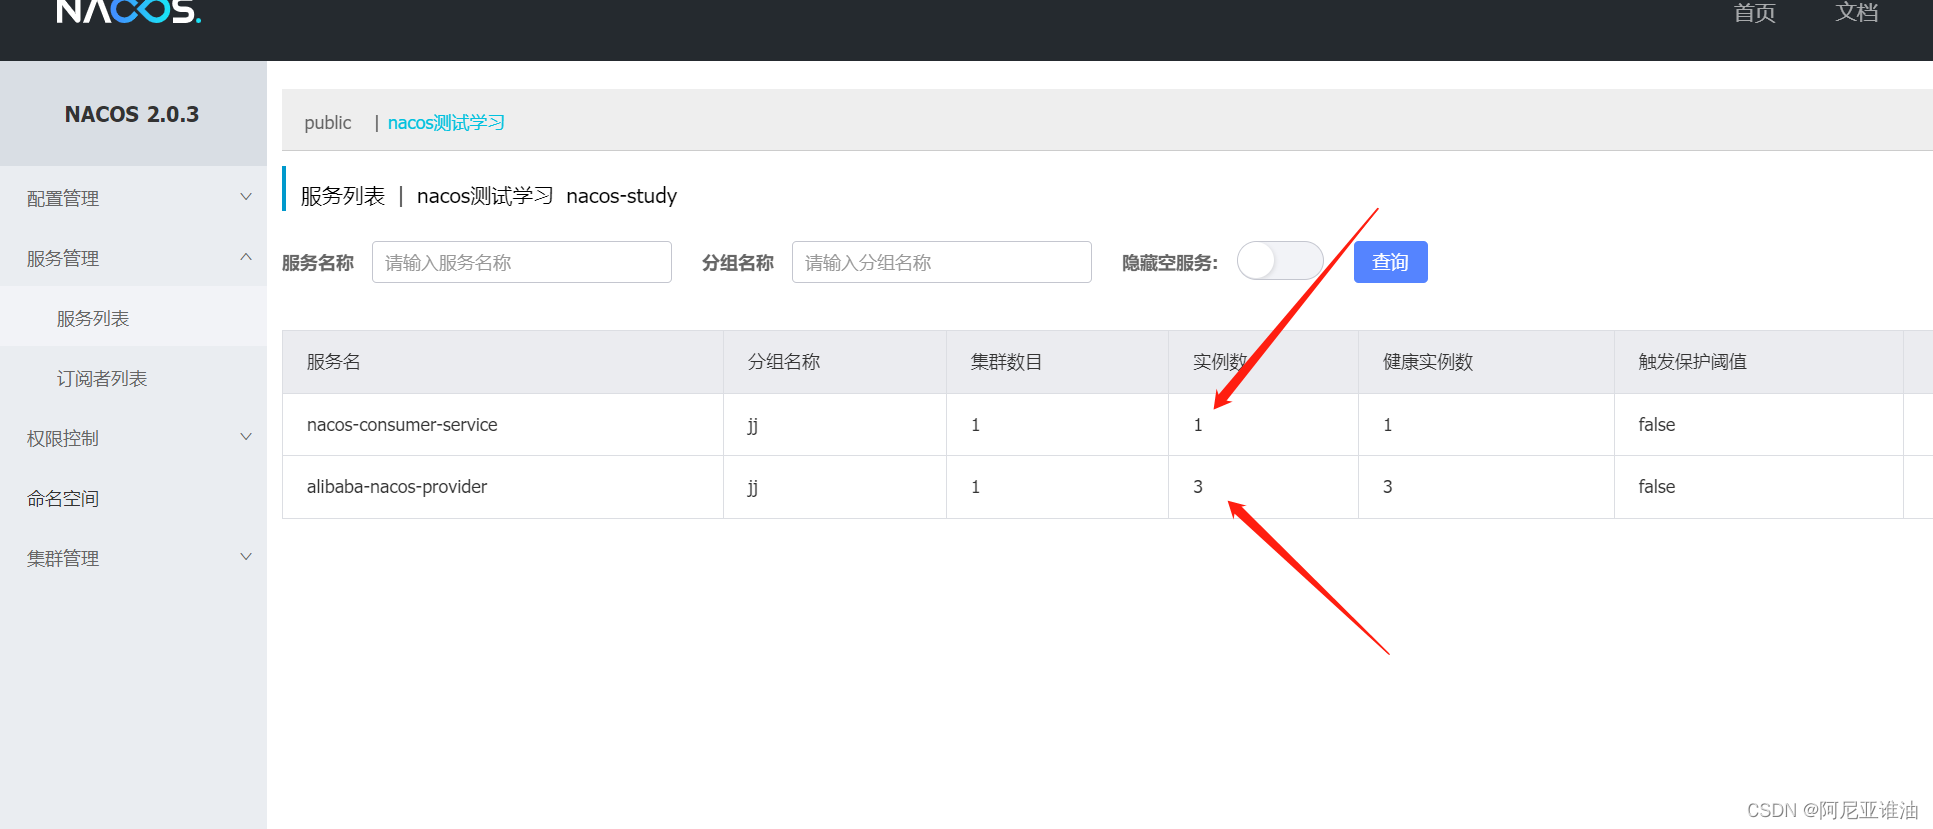Switch to the public namespace

pos(328,122)
